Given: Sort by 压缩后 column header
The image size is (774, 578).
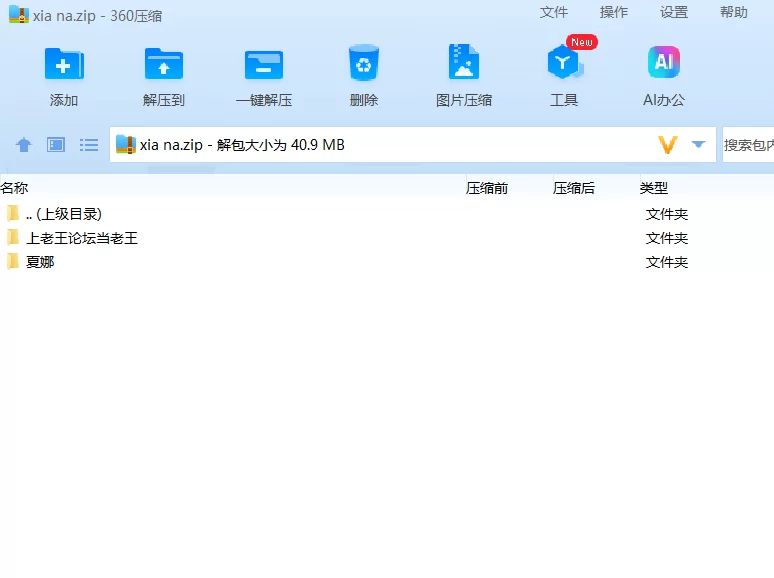Looking at the screenshot, I should [574, 188].
